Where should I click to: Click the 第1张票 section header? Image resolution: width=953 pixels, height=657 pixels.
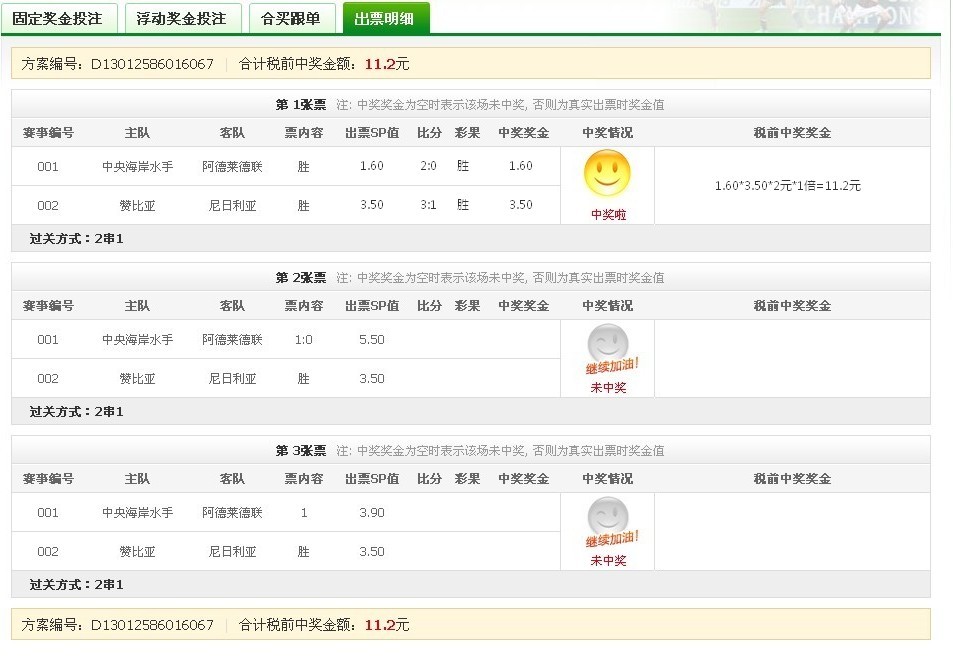tap(300, 104)
